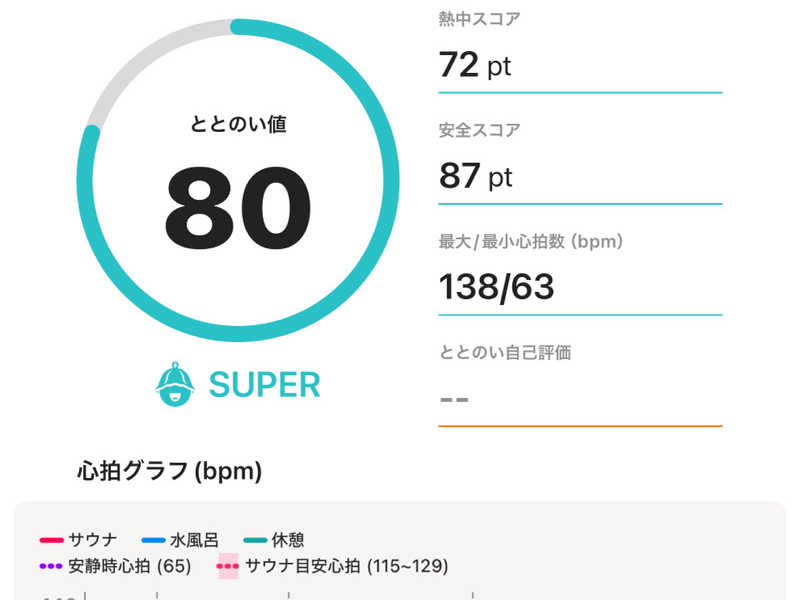Tap the 72 pt 熱中スコア value
Viewport: 800px width, 600px height.
point(475,65)
